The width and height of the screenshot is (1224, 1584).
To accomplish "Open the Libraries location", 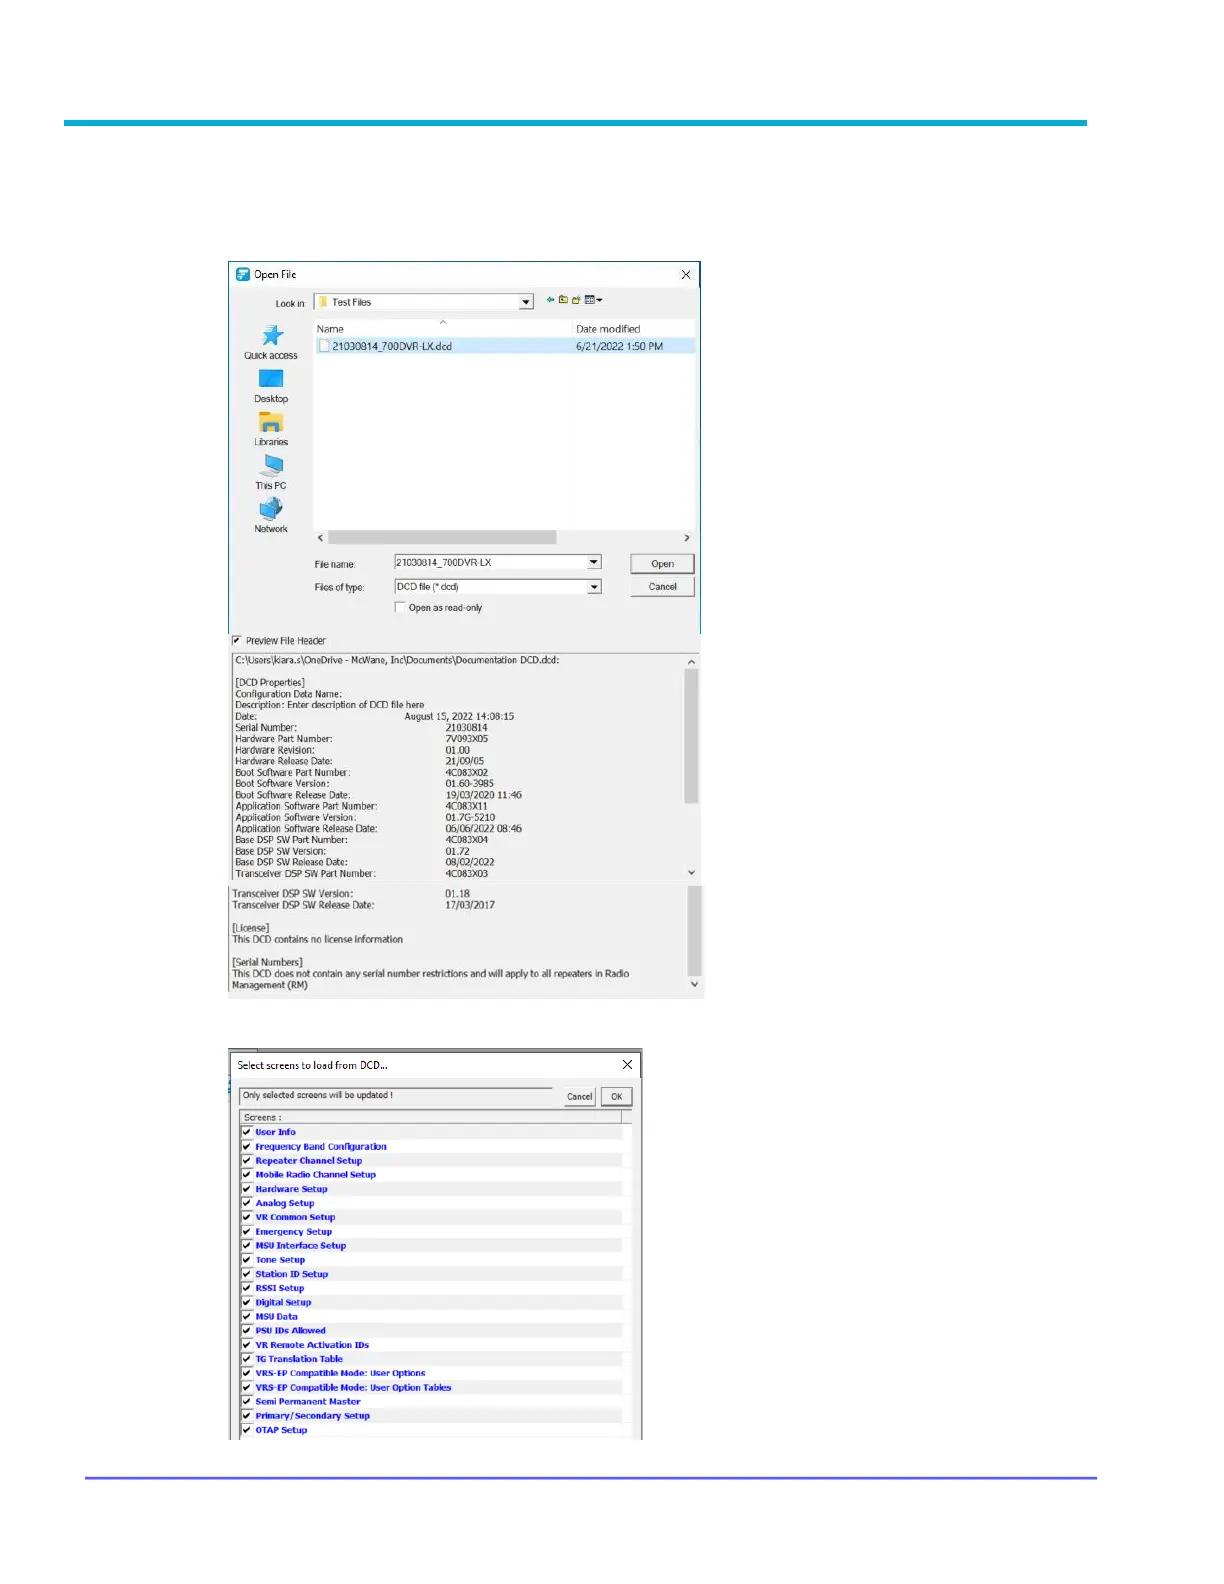I will (271, 428).
